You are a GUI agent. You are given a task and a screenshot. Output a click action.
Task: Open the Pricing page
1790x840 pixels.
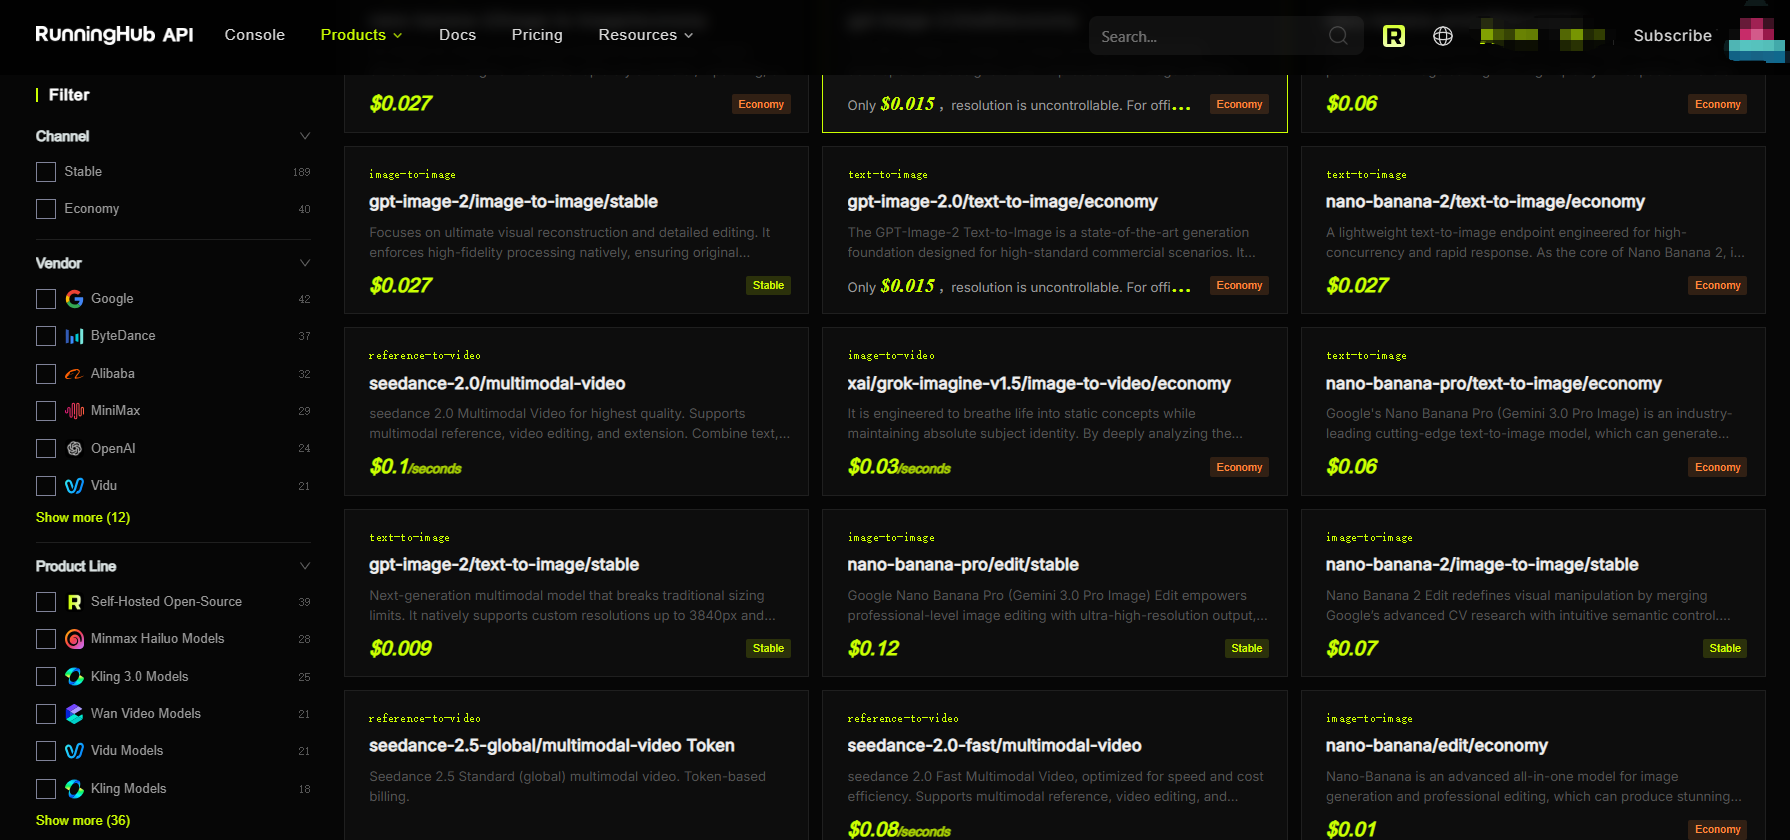click(537, 35)
